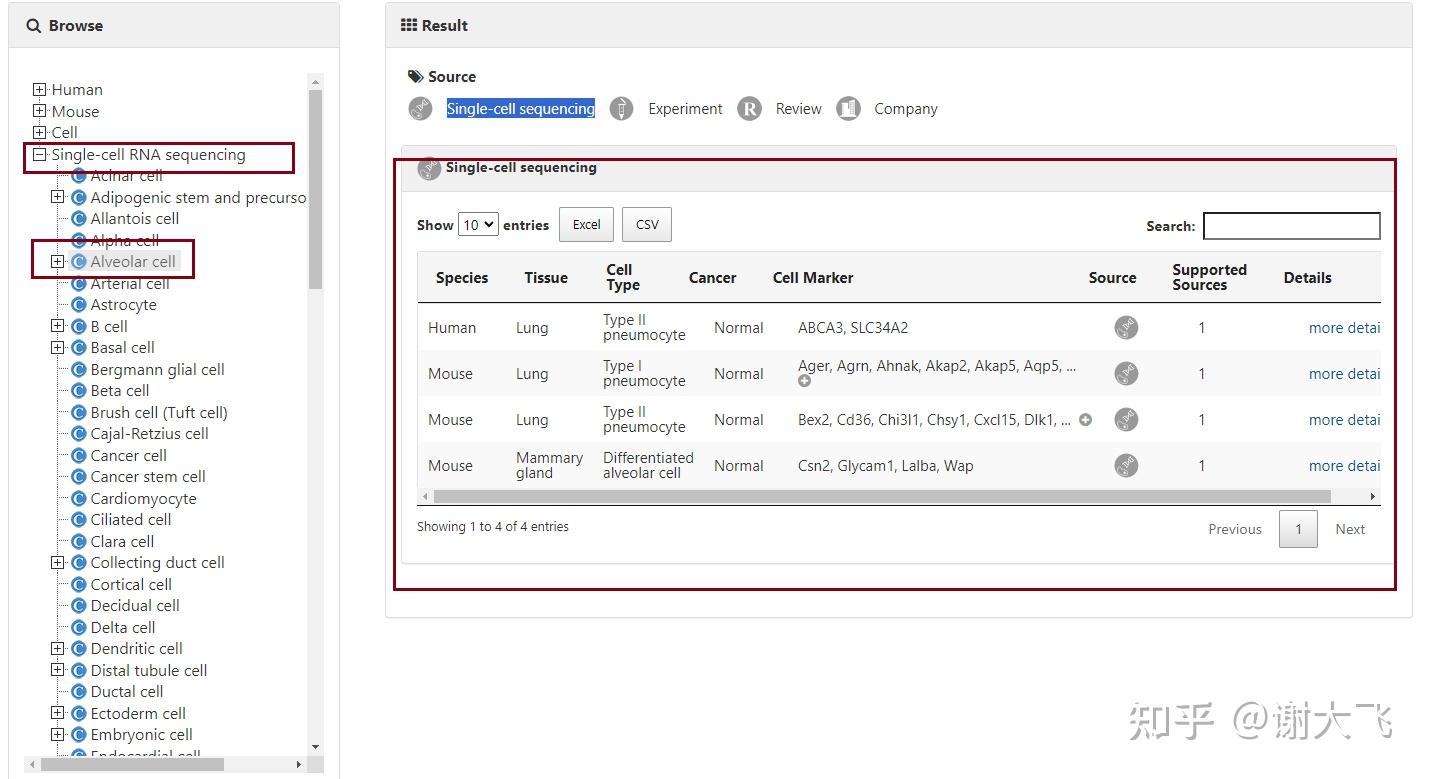
Task: Collapse Single-cell RNA sequencing node
Action: 40,155
